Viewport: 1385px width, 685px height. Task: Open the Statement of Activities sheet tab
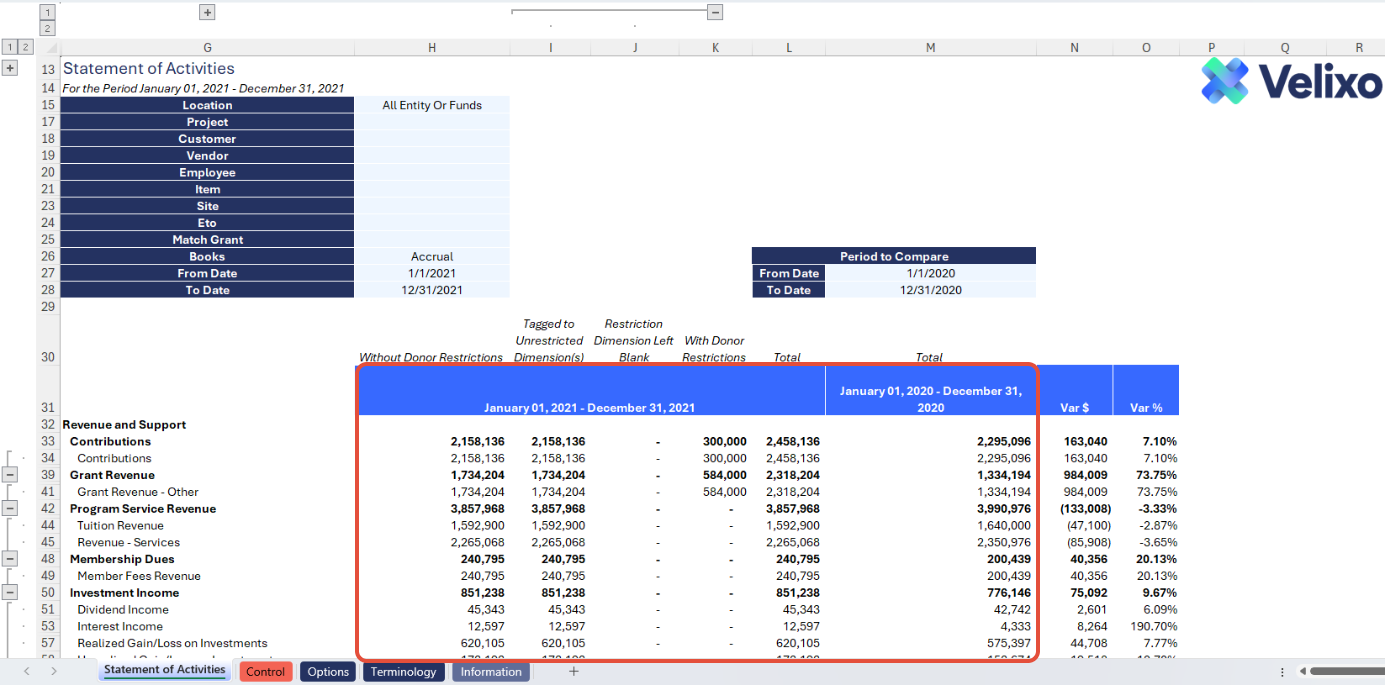coord(165,671)
